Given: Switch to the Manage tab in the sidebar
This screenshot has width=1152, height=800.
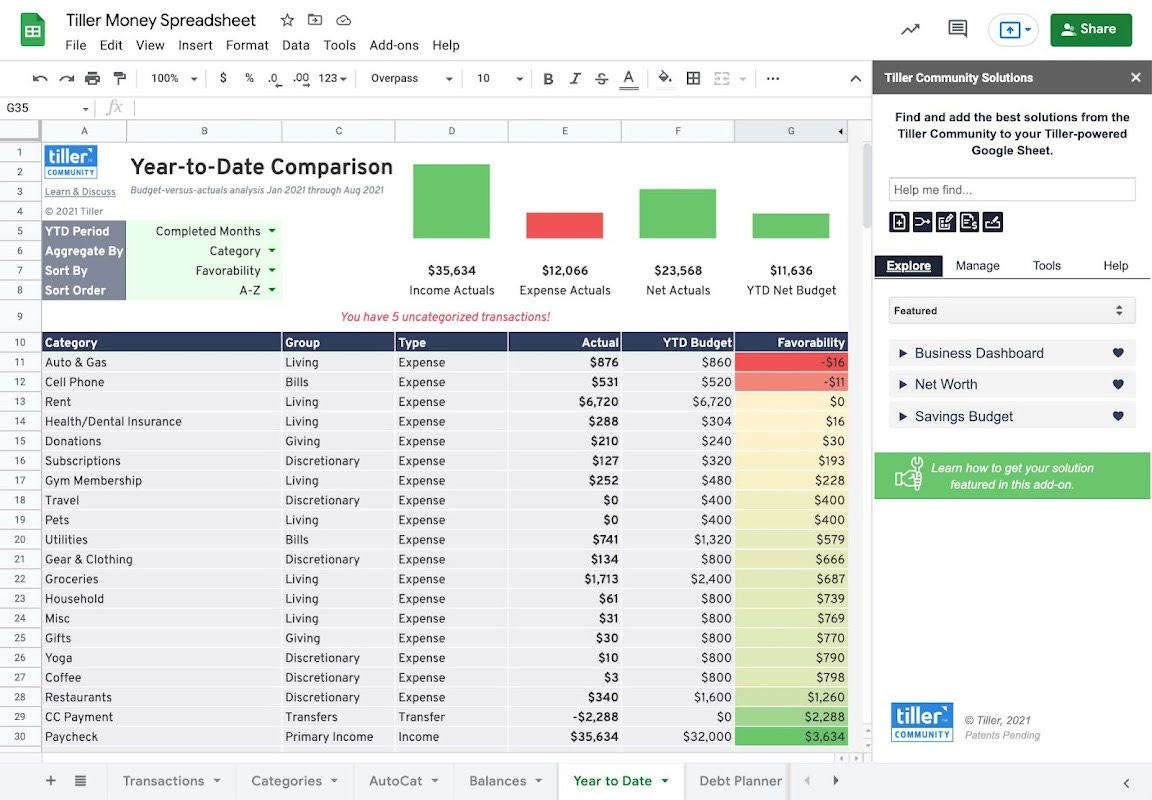Looking at the screenshot, I should (977, 266).
